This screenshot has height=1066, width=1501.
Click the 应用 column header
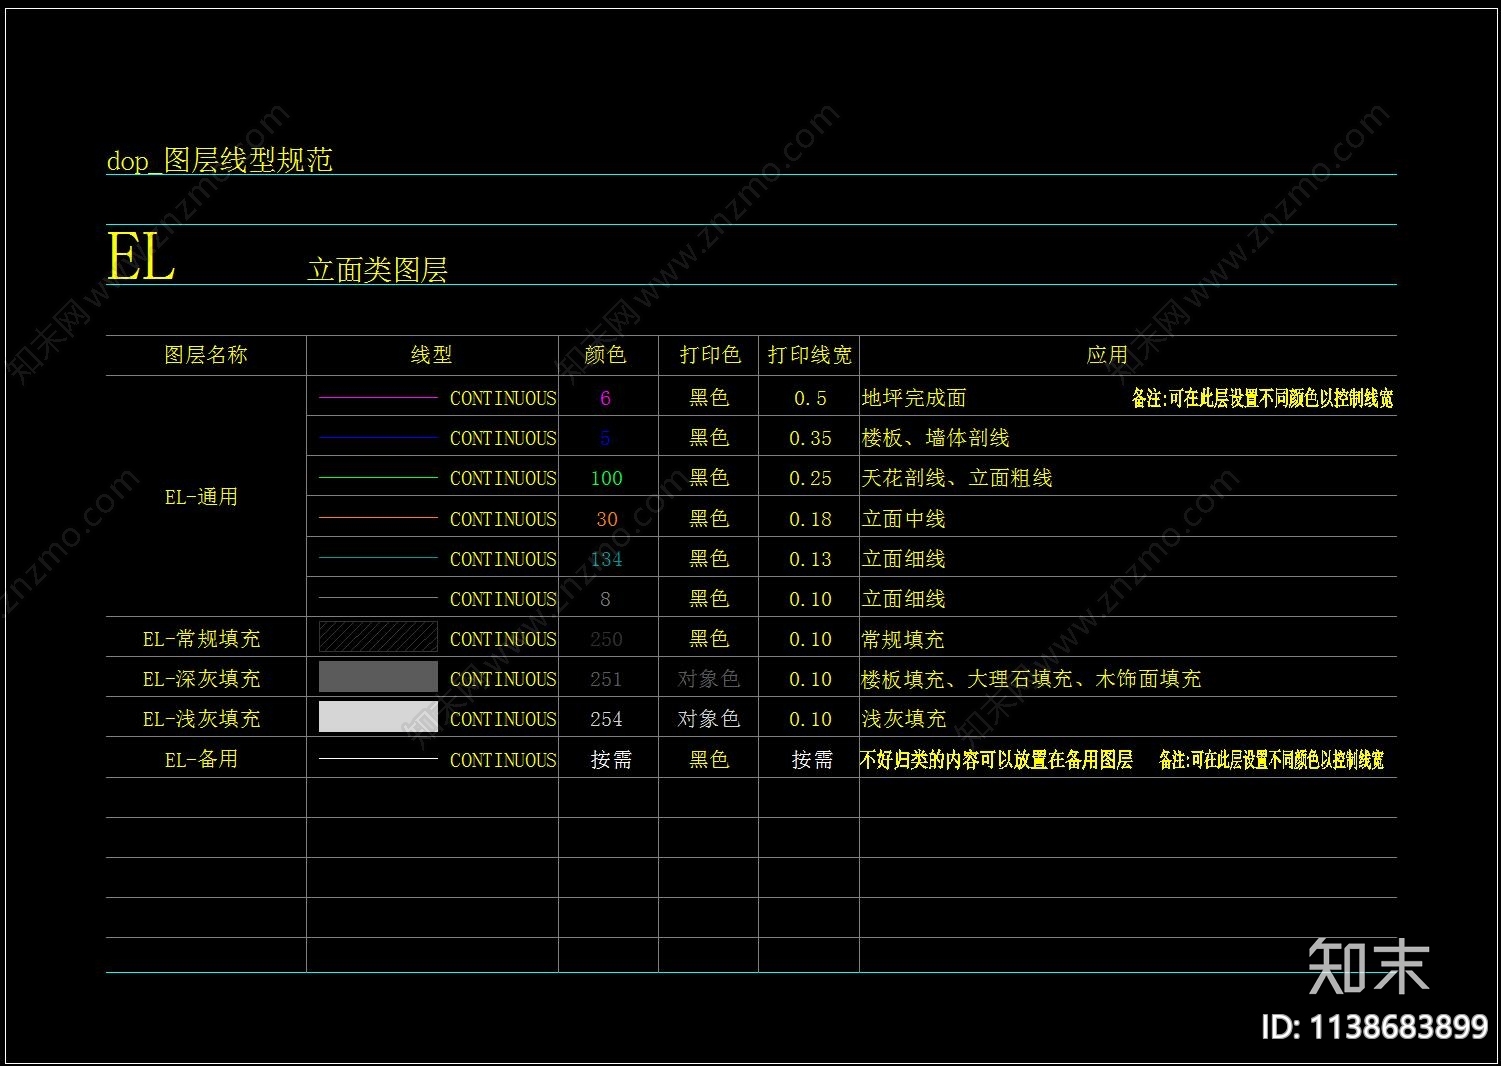coord(1107,355)
